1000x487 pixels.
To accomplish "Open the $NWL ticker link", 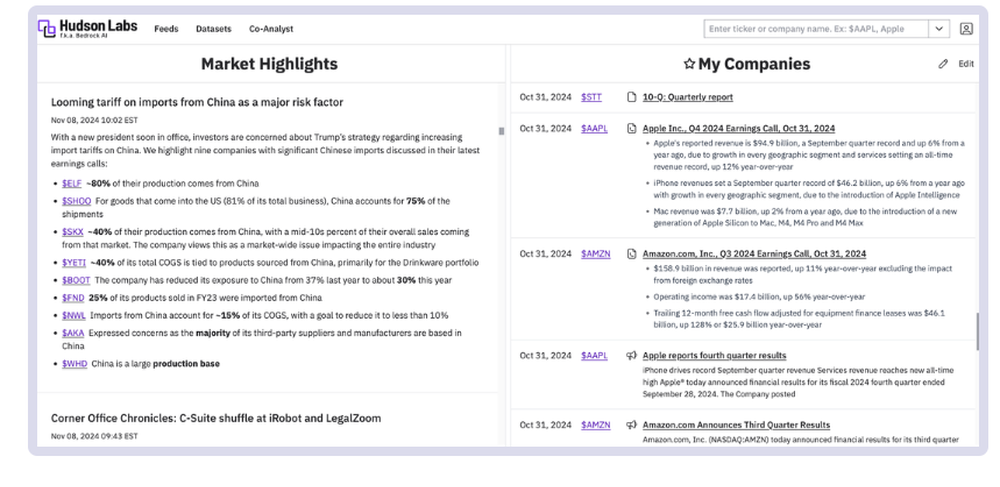I will (73, 315).
